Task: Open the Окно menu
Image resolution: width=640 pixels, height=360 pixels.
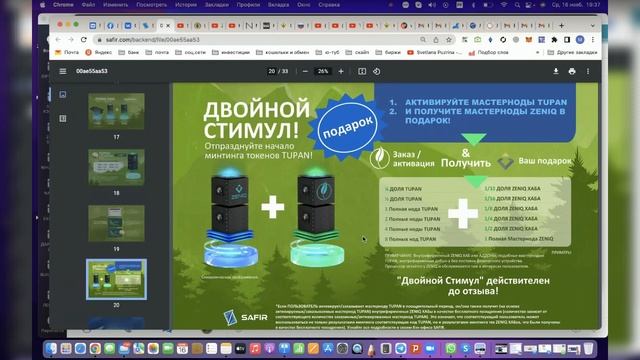Action: pos(303,5)
